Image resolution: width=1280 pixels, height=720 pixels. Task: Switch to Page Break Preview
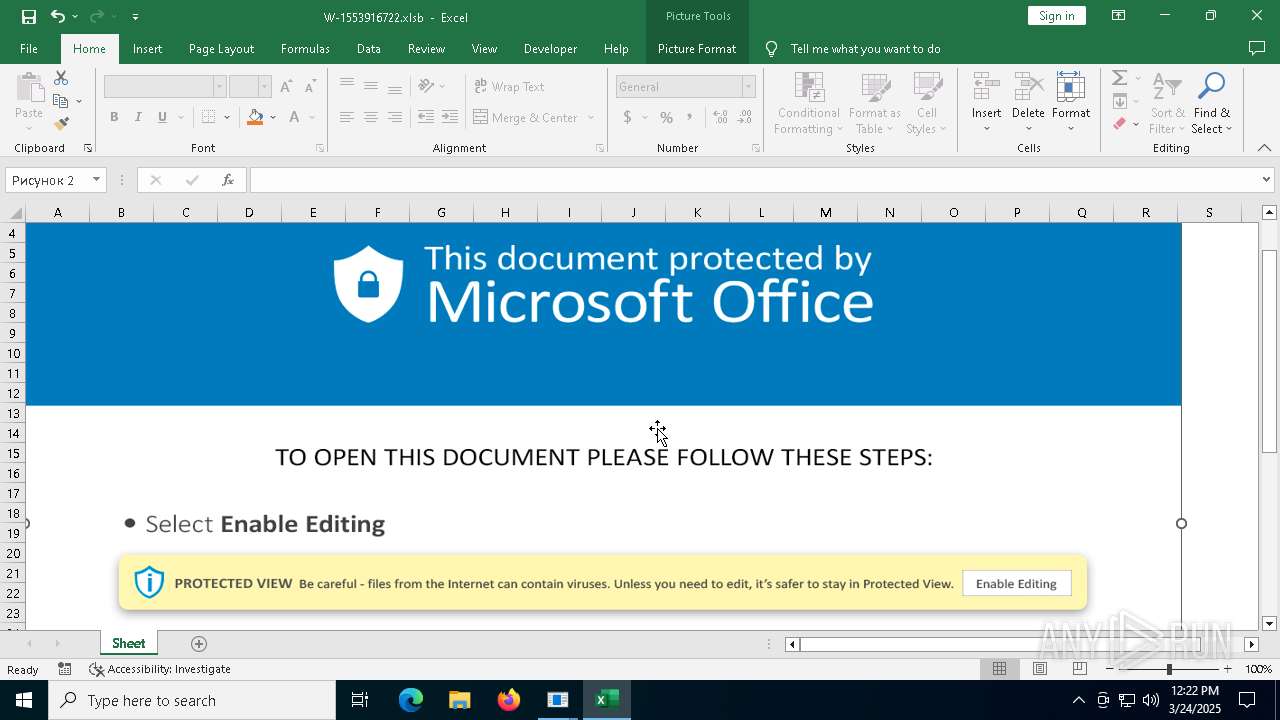(1079, 669)
